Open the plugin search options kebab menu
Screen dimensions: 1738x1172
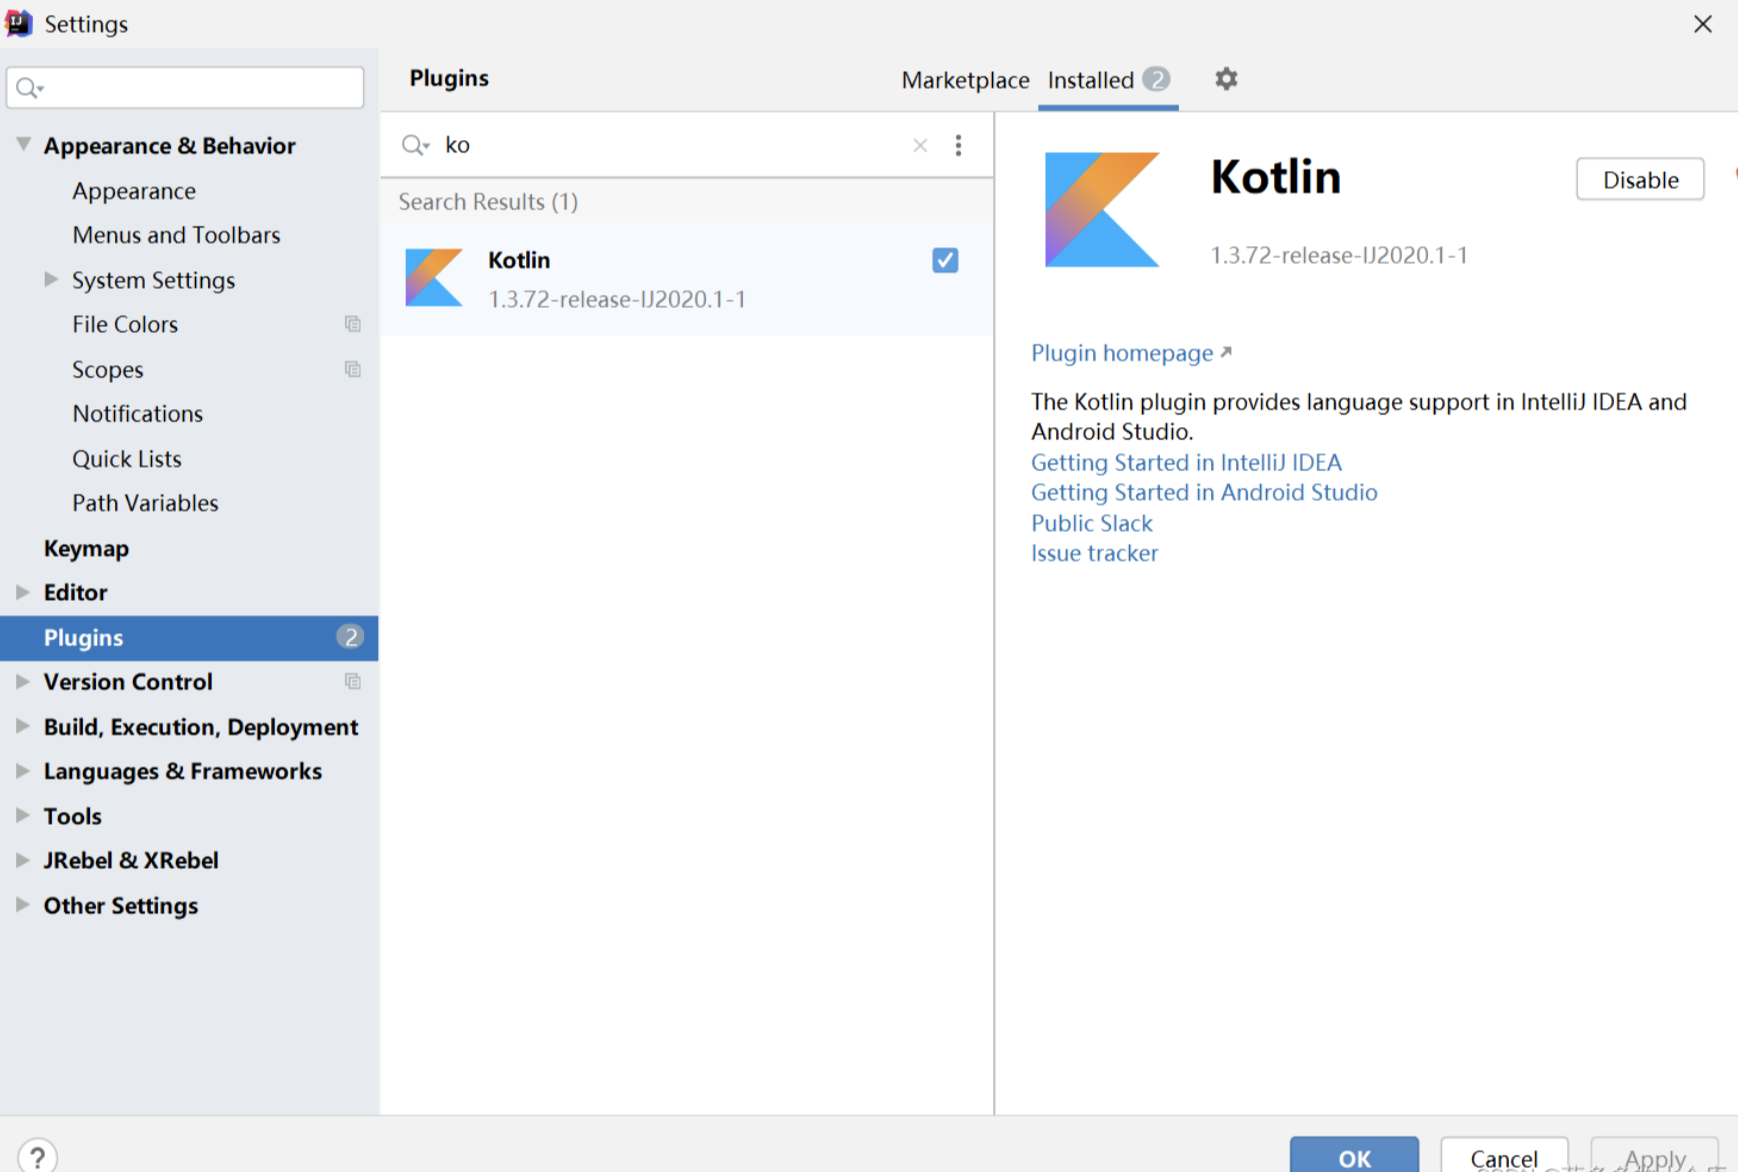click(958, 146)
